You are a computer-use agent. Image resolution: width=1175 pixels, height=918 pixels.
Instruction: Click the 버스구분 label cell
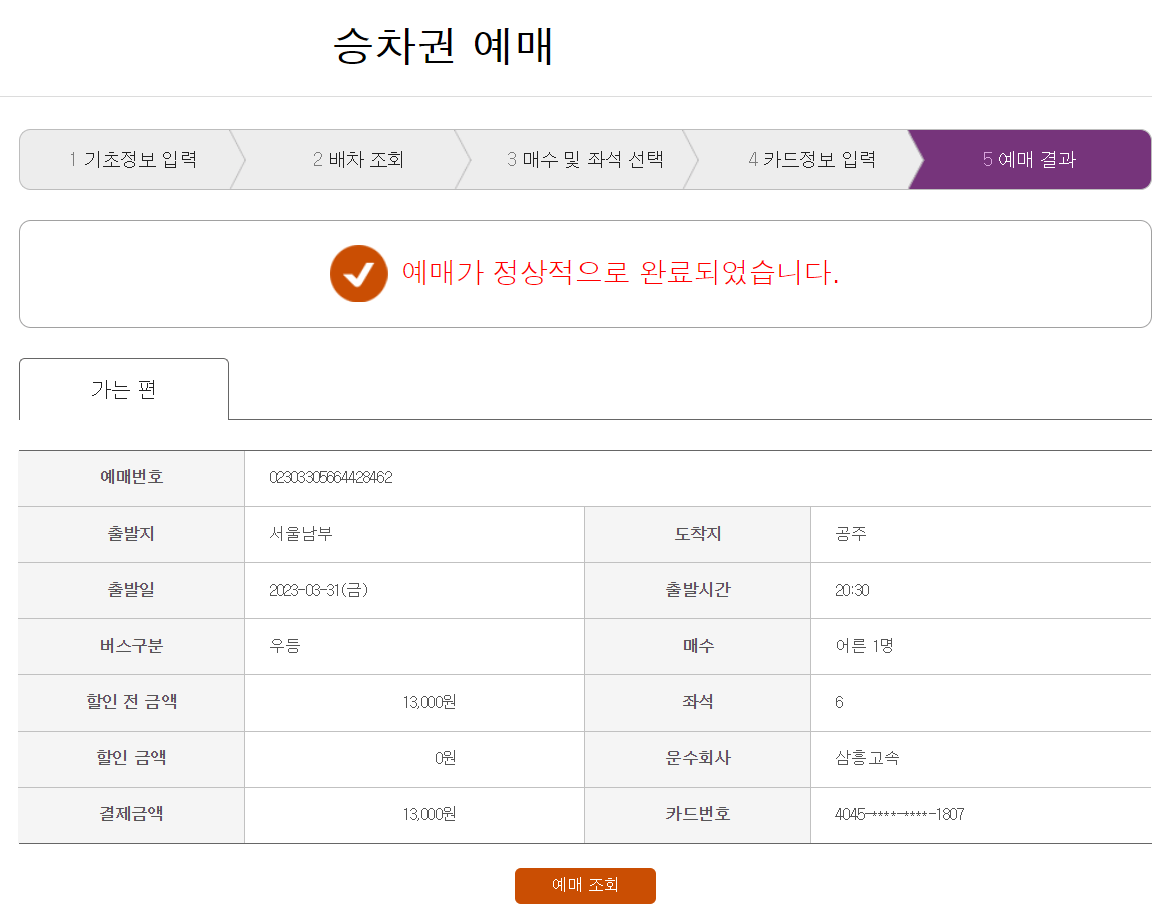coord(131,647)
